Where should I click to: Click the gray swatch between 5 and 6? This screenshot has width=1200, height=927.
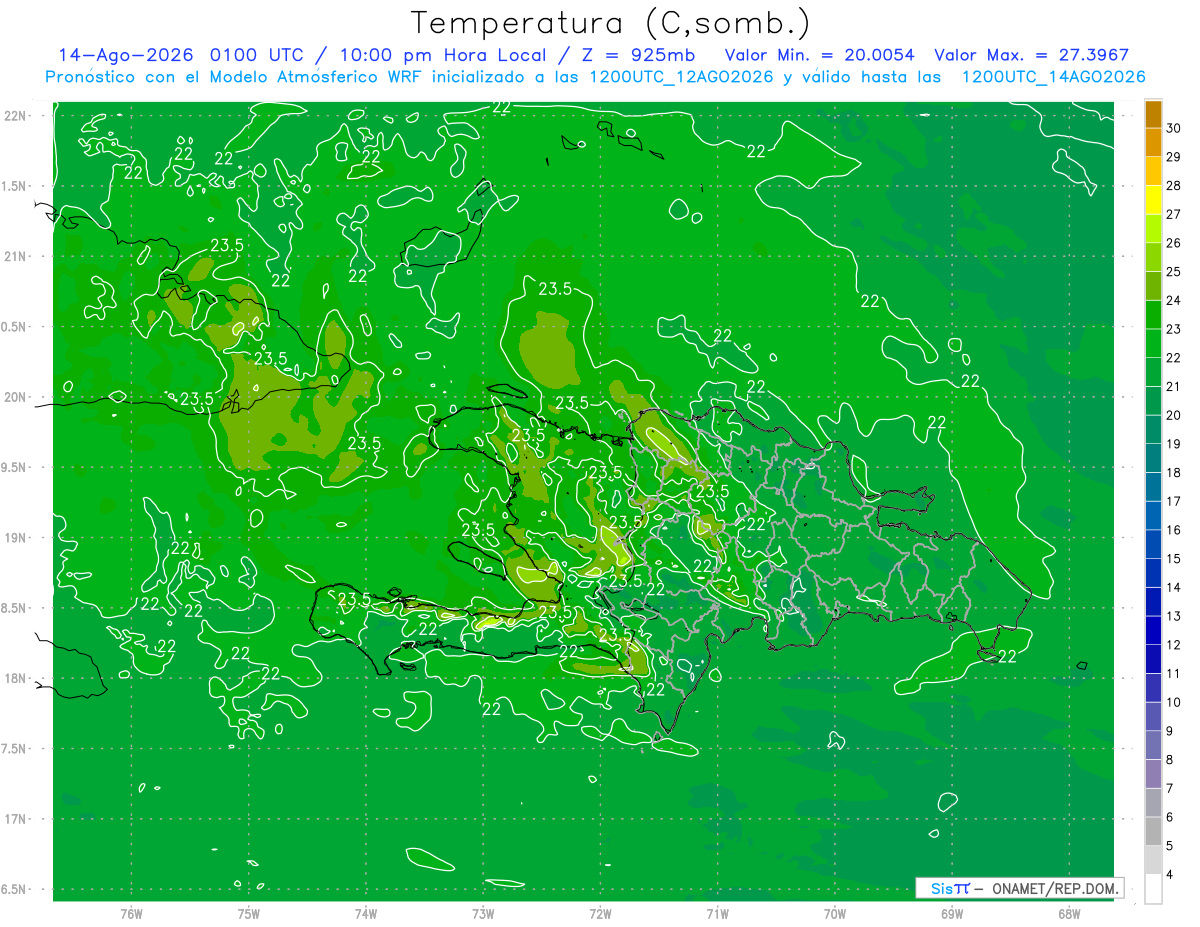(x=1153, y=832)
